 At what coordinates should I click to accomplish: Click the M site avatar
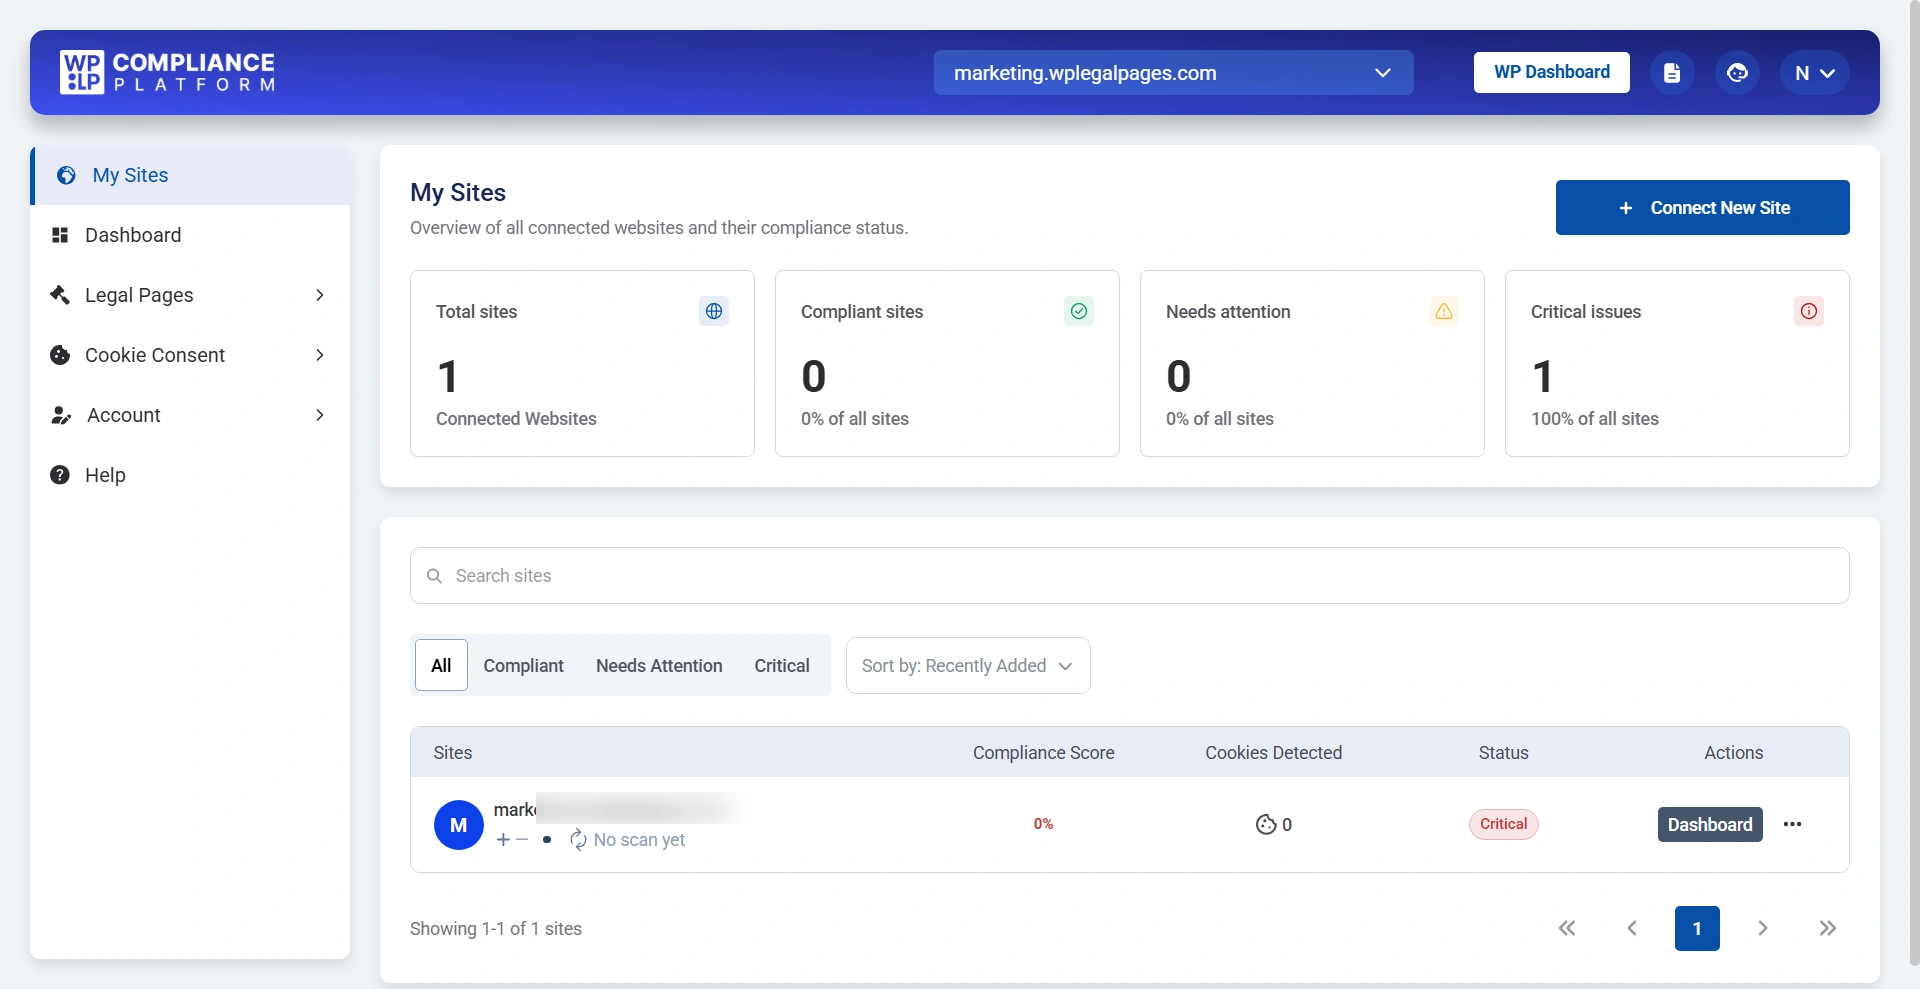(x=459, y=825)
